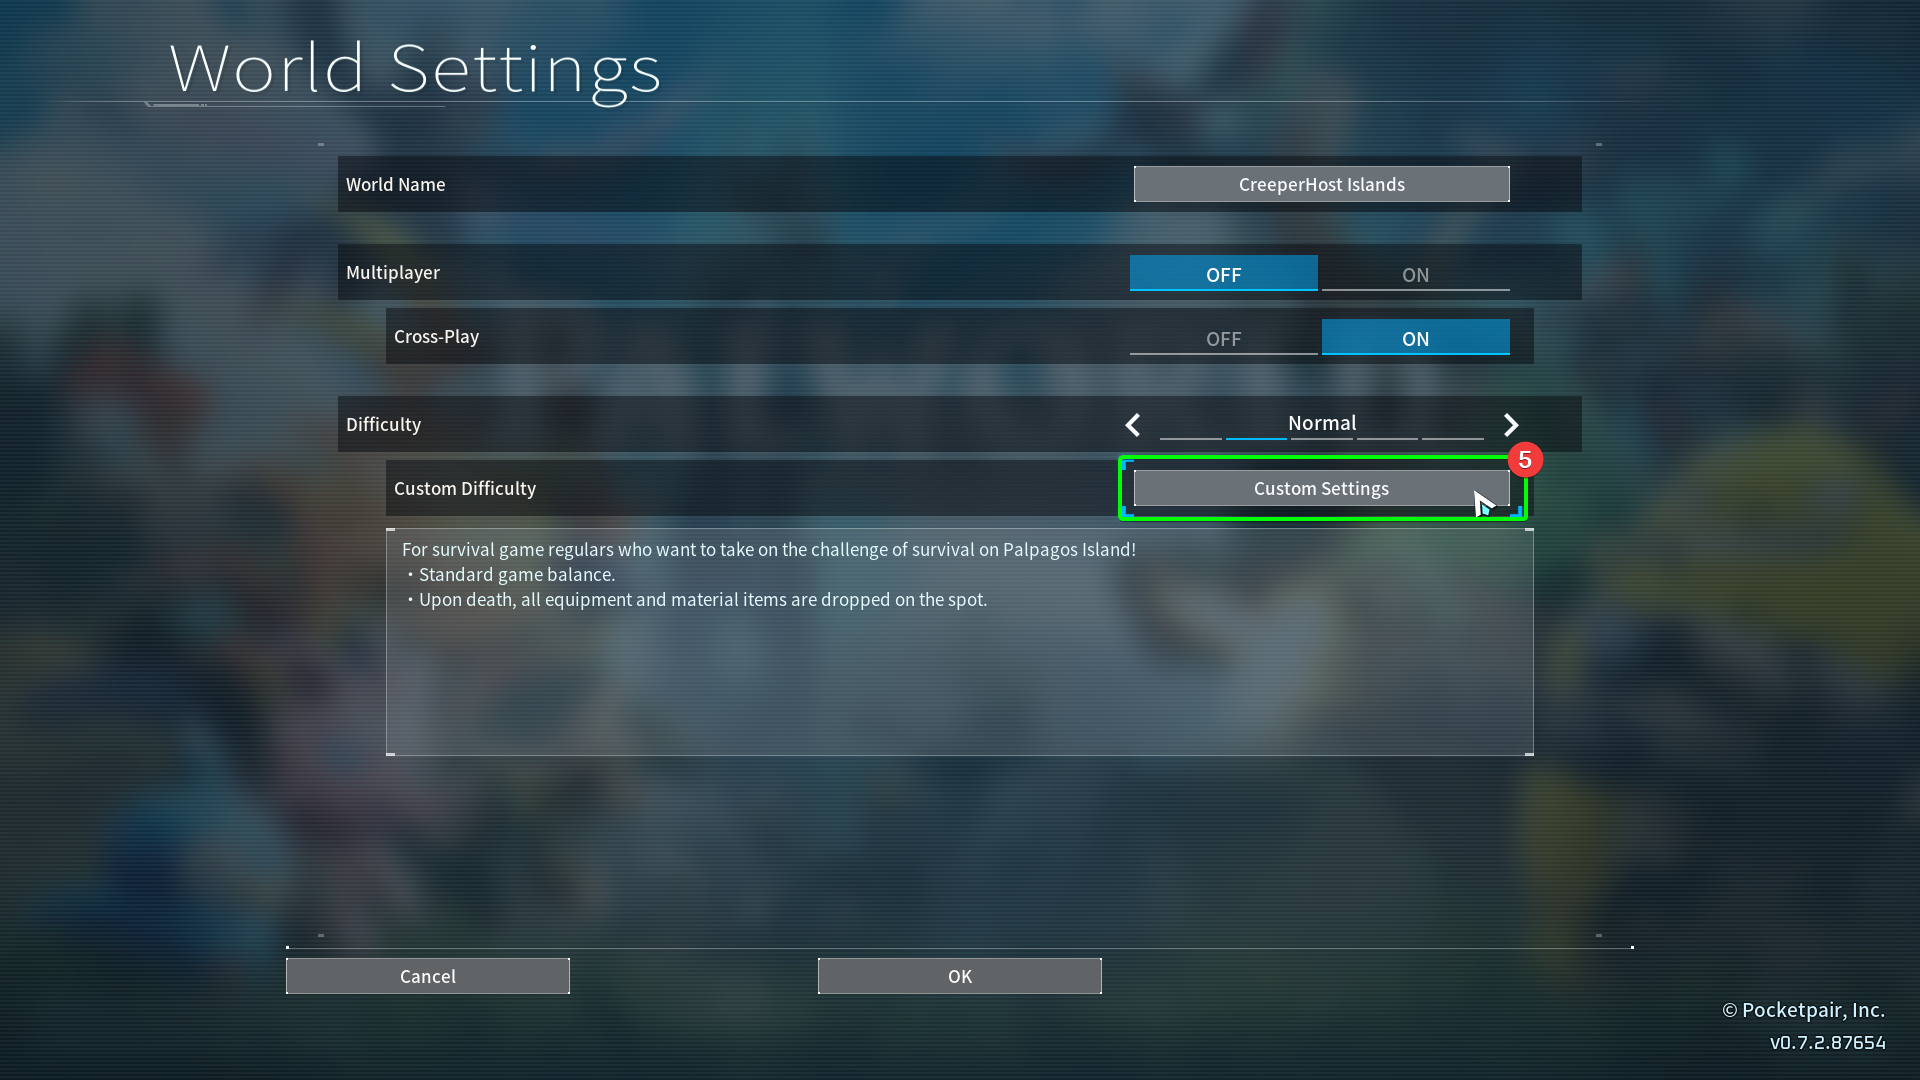Select the first difficulty indicator segment
The height and width of the screenshot is (1080, 1920).
click(1190, 437)
